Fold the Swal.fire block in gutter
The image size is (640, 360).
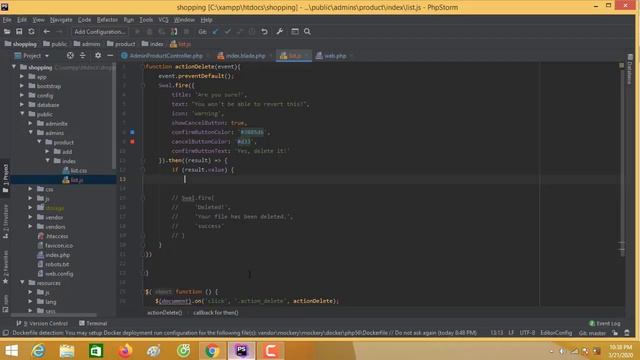pos(143,85)
